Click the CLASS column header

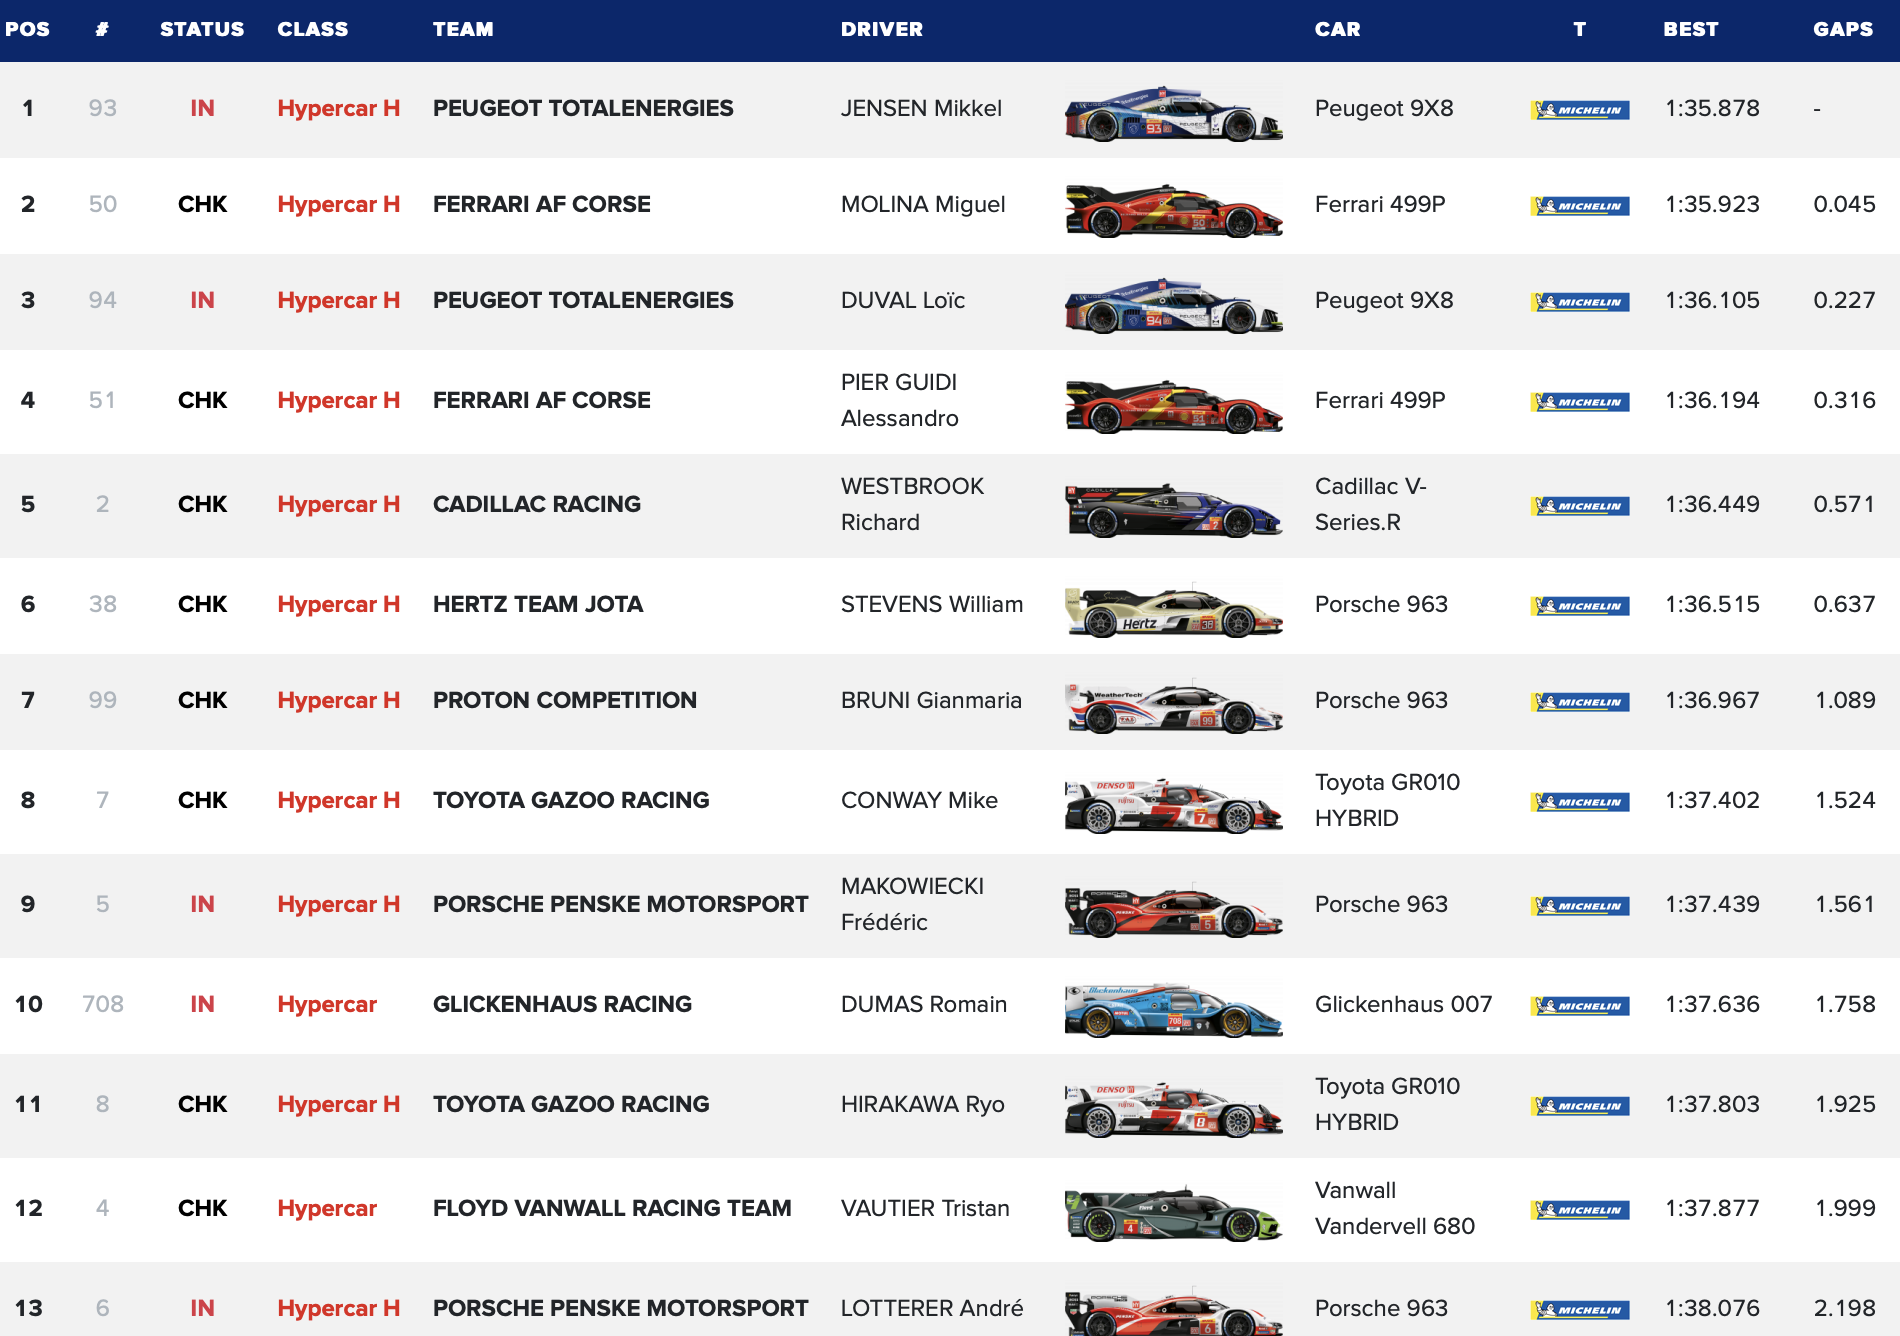[x=313, y=29]
